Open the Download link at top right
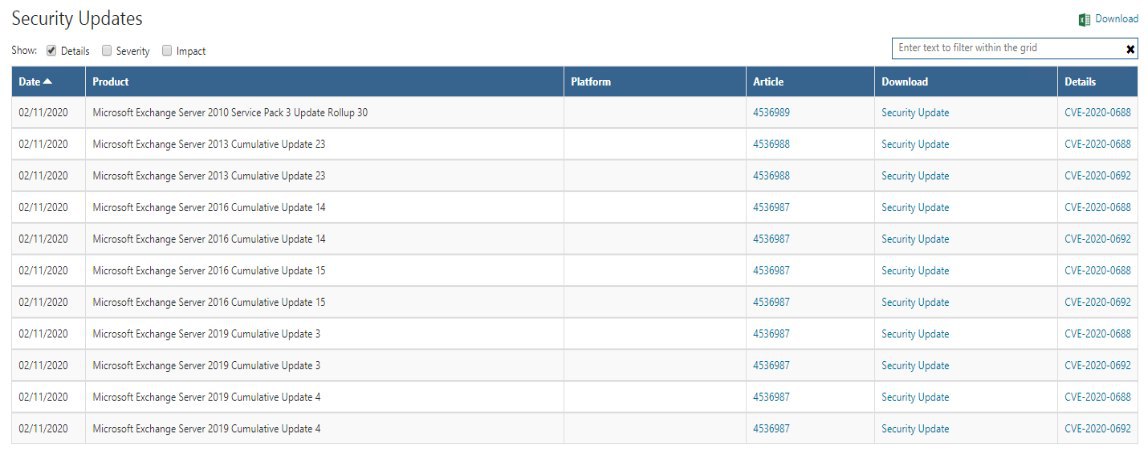The height and width of the screenshot is (458, 1148). 1117,19
